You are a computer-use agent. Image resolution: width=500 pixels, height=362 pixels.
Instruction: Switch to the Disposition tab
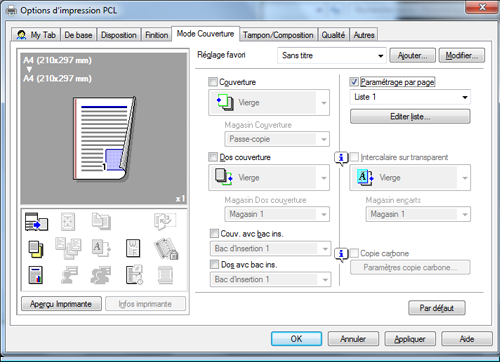119,35
